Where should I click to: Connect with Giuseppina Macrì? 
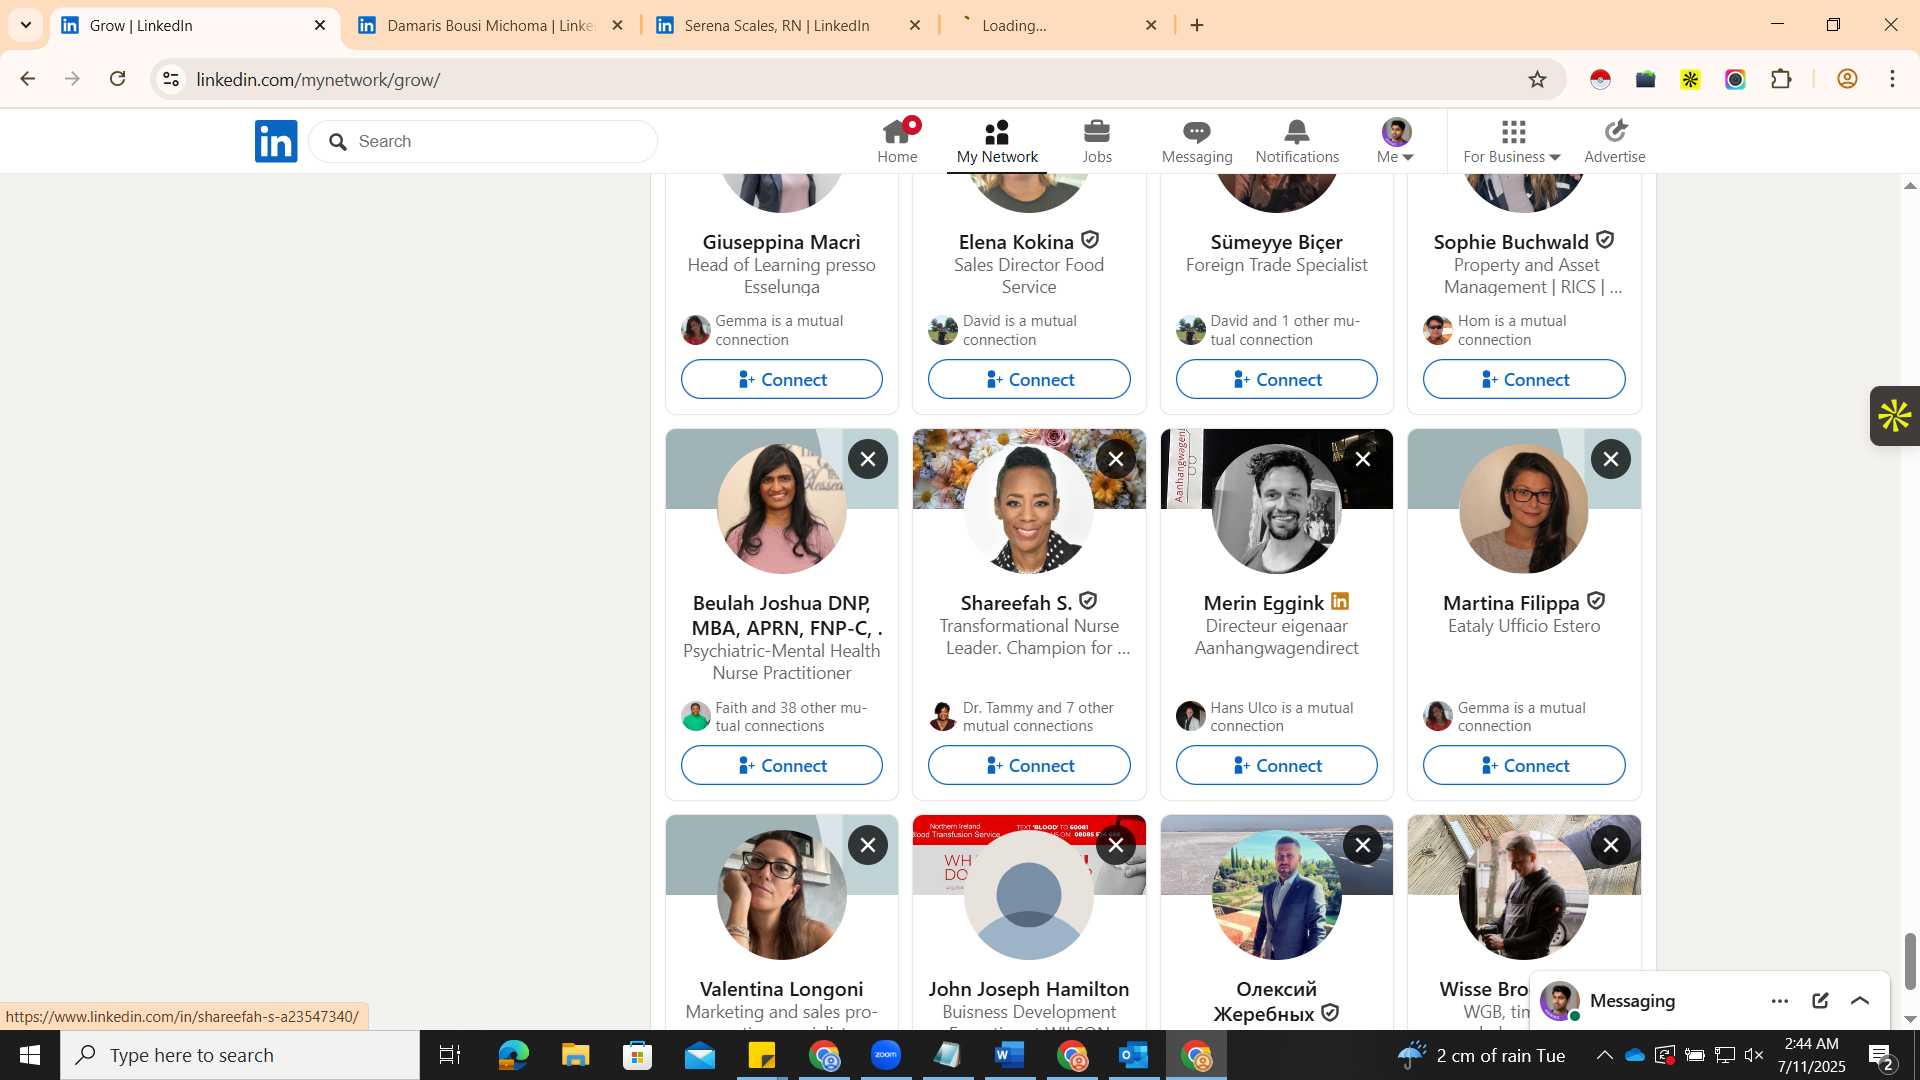782,379
